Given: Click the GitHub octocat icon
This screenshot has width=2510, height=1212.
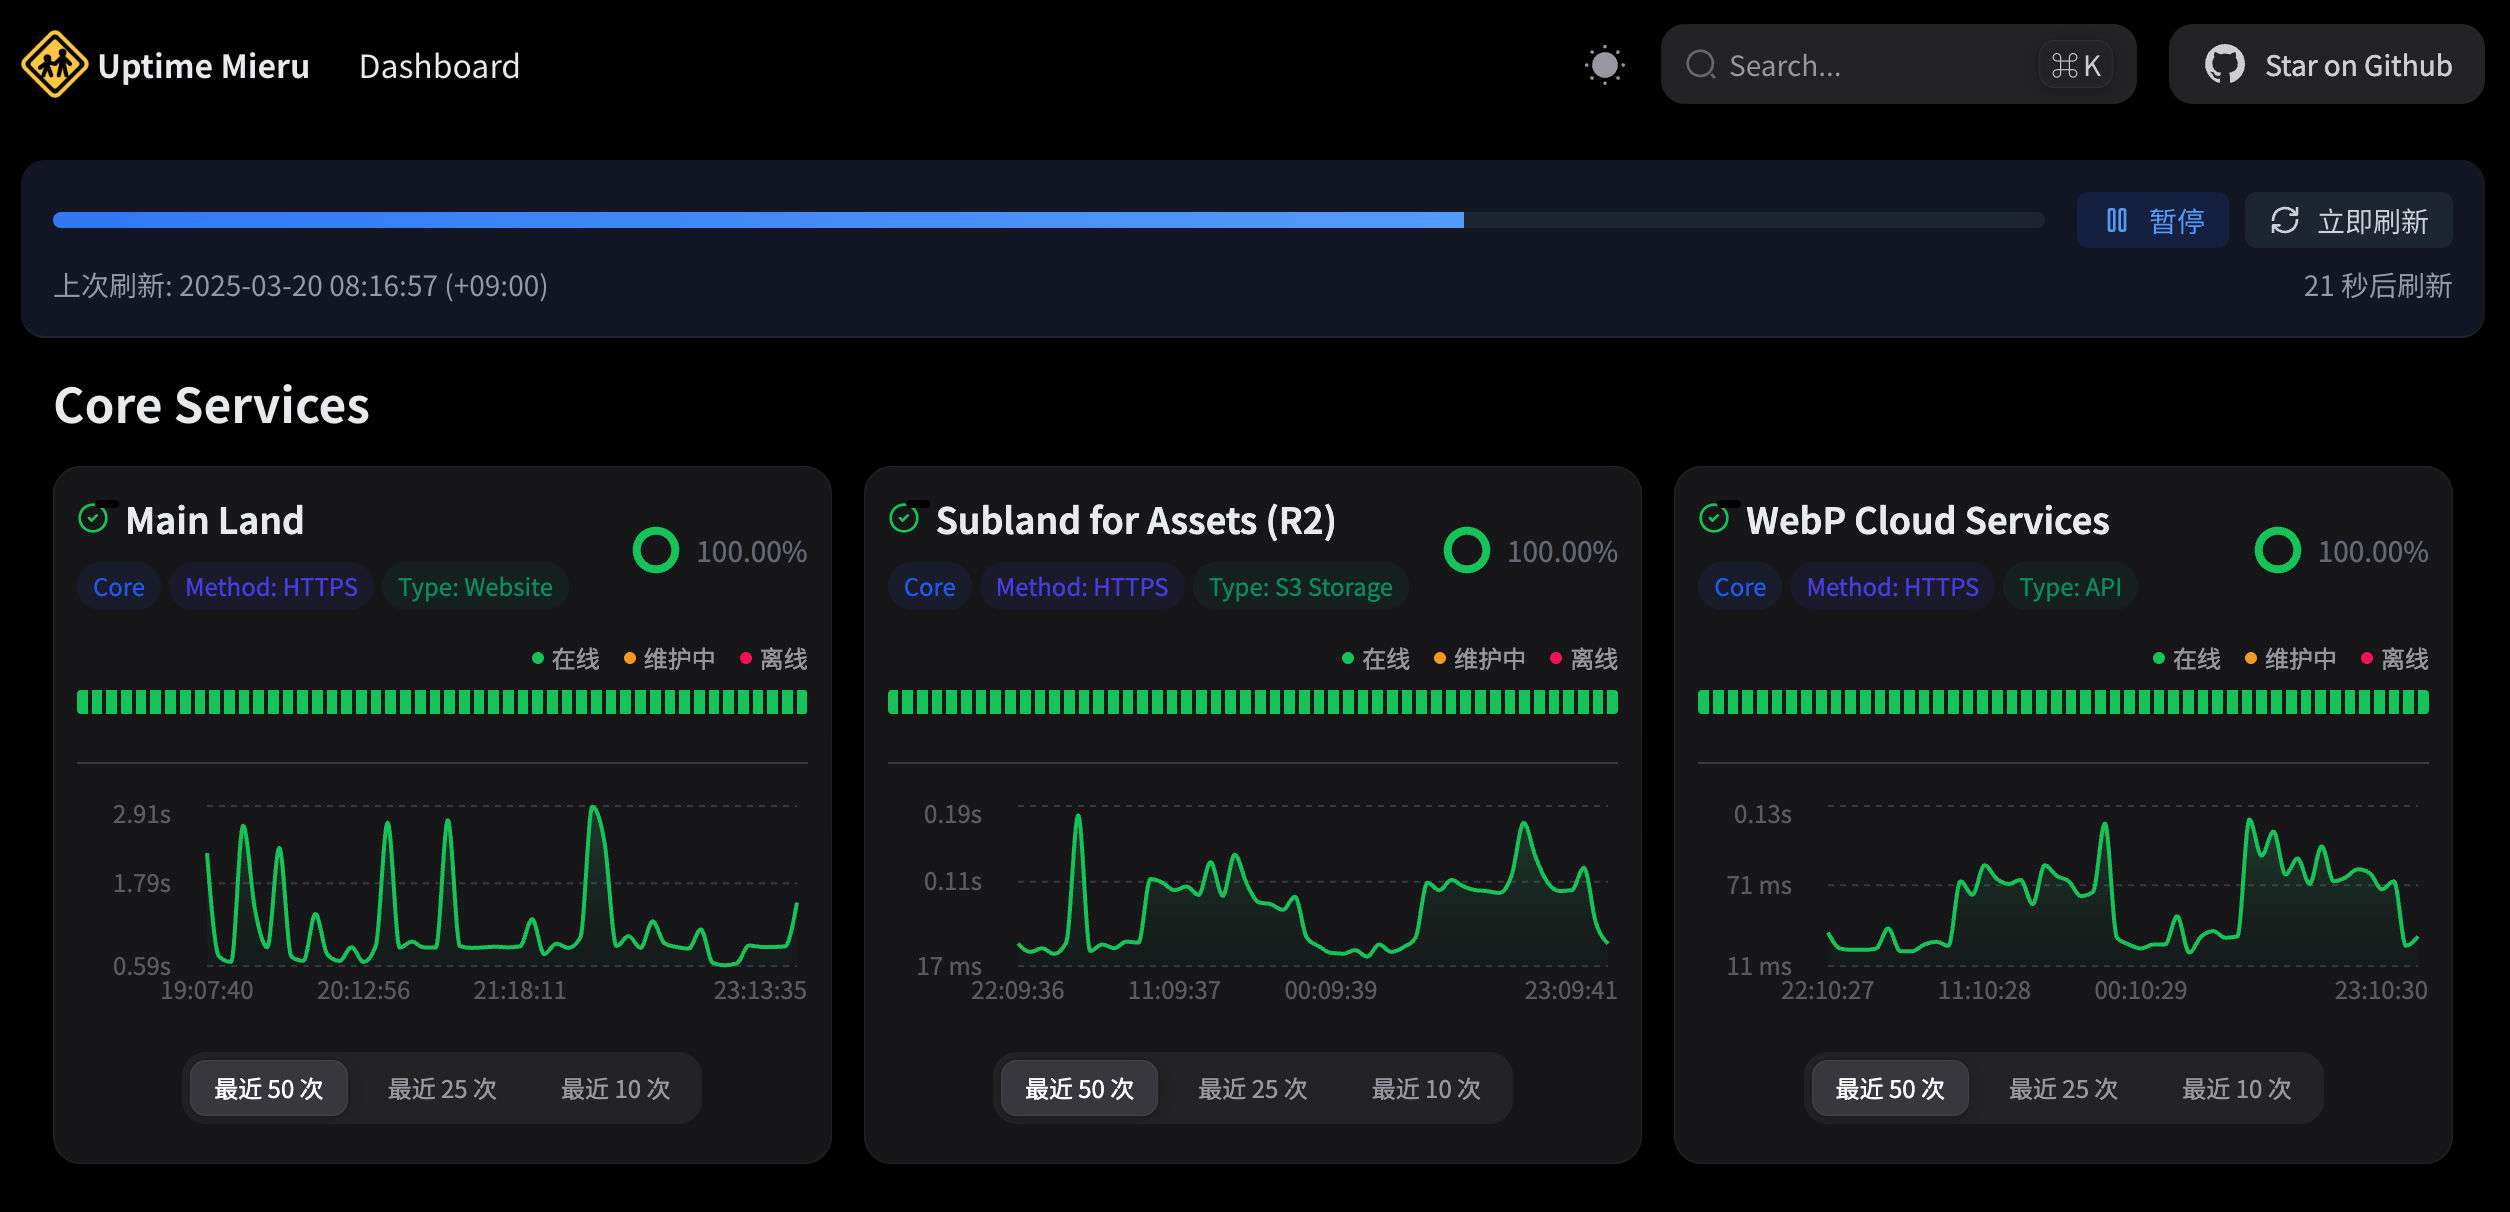Looking at the screenshot, I should coord(2224,65).
